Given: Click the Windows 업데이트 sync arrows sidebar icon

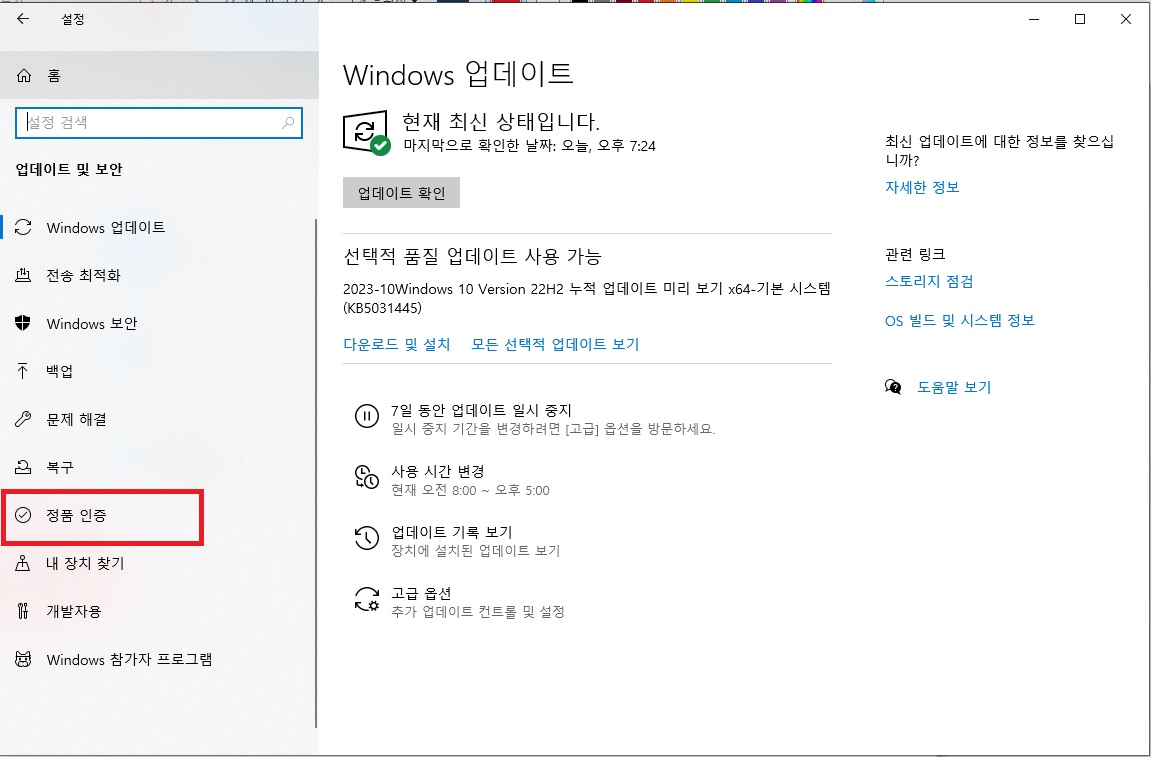Looking at the screenshot, I should [24, 228].
